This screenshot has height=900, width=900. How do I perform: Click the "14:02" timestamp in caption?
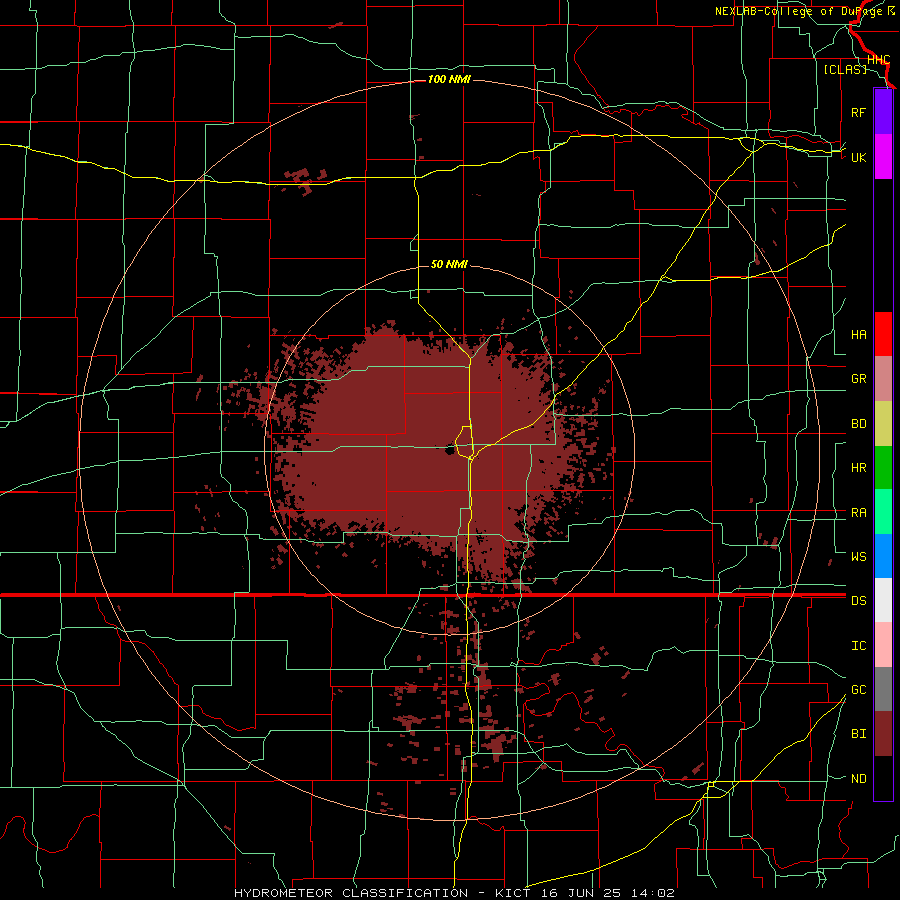click(652, 893)
